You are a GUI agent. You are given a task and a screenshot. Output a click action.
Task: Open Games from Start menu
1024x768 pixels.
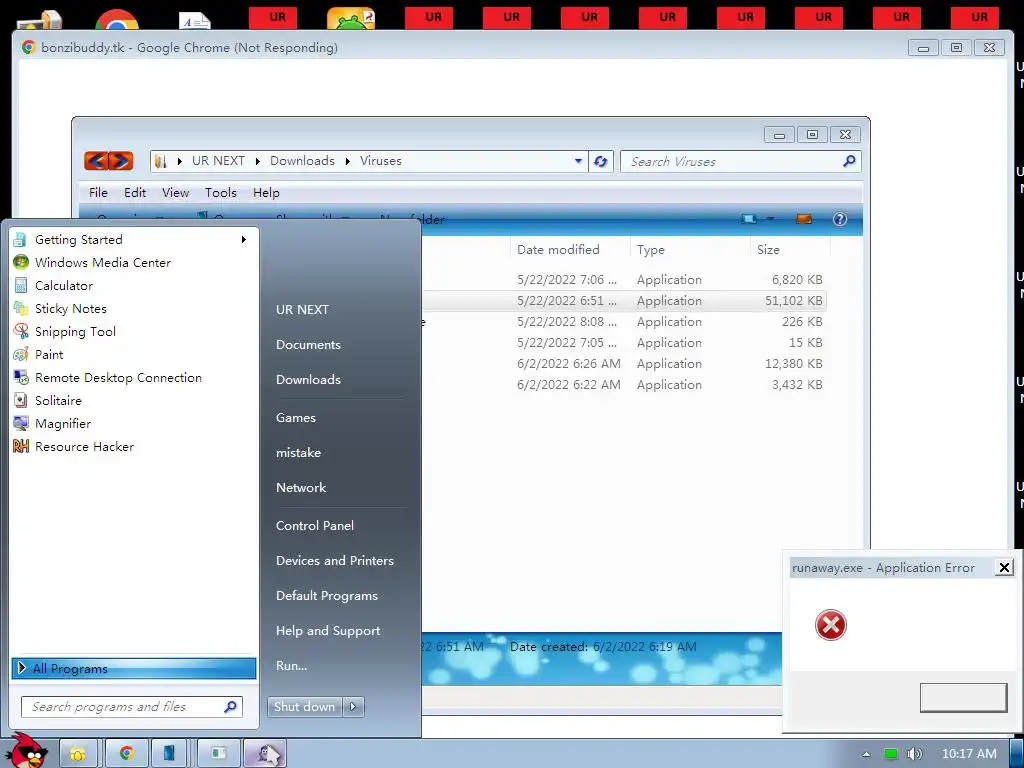296,418
